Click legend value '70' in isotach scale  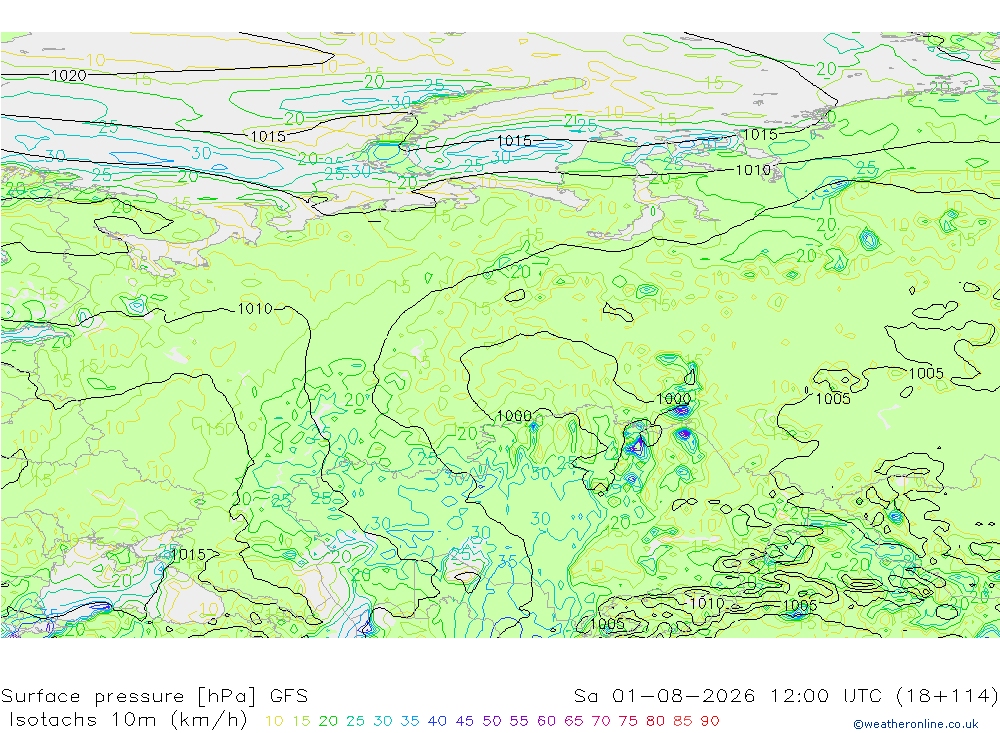601,721
